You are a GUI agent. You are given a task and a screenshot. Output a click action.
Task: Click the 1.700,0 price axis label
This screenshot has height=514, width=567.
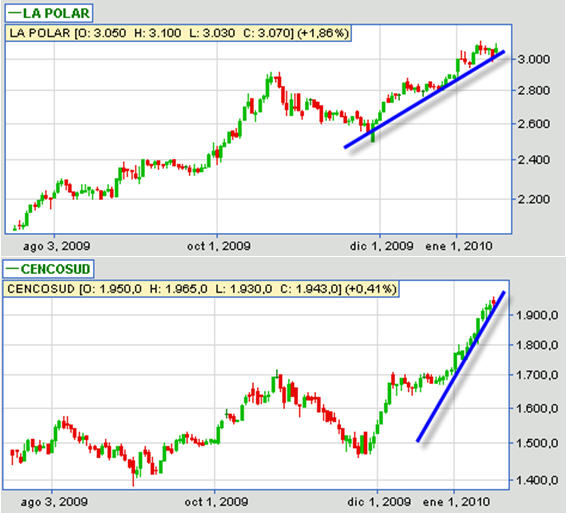[536, 375]
